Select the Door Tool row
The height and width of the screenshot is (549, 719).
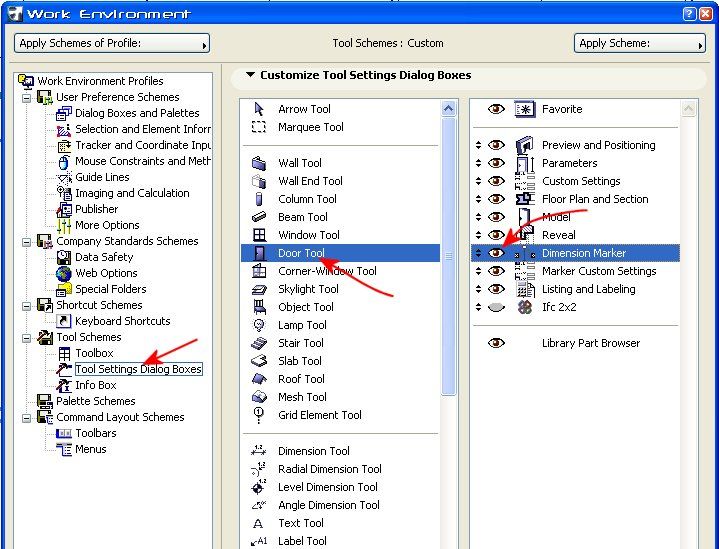coord(340,253)
